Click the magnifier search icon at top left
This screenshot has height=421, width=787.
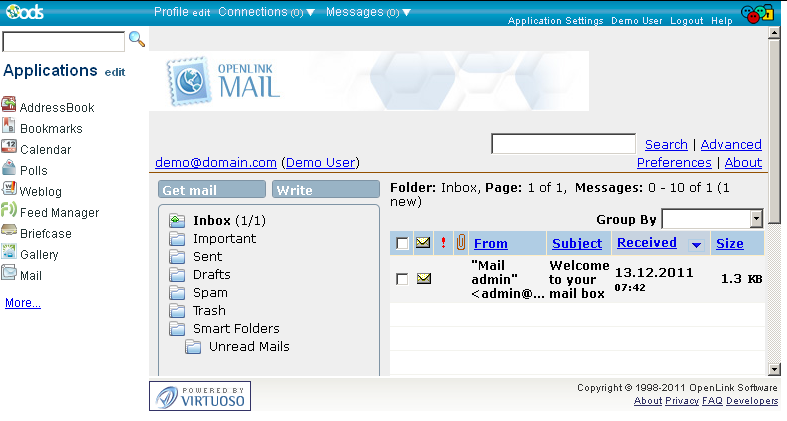[x=137, y=40]
